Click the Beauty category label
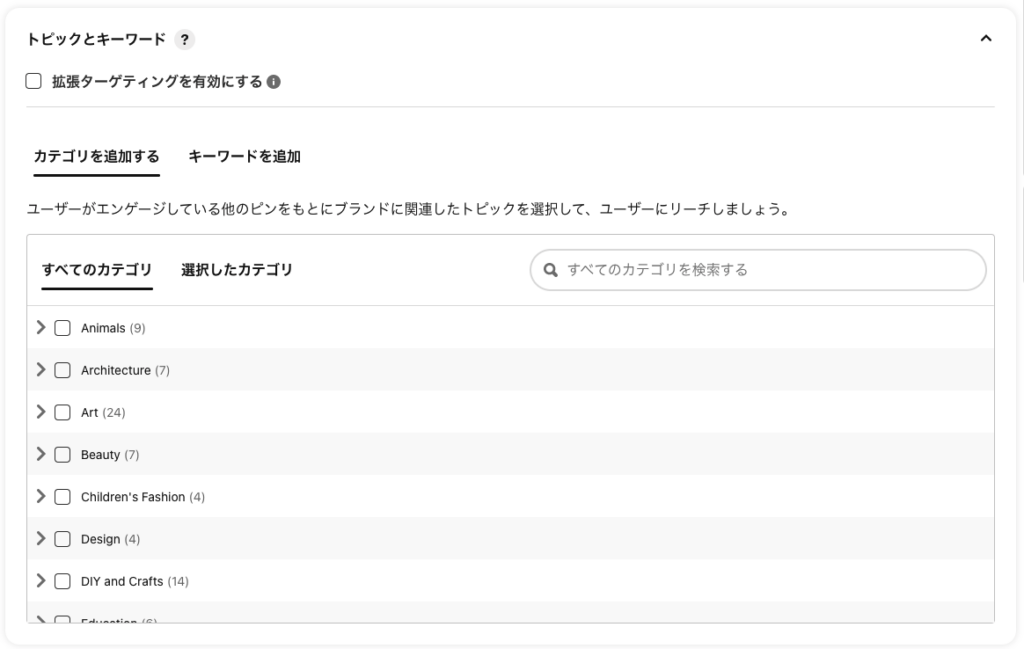 (101, 454)
